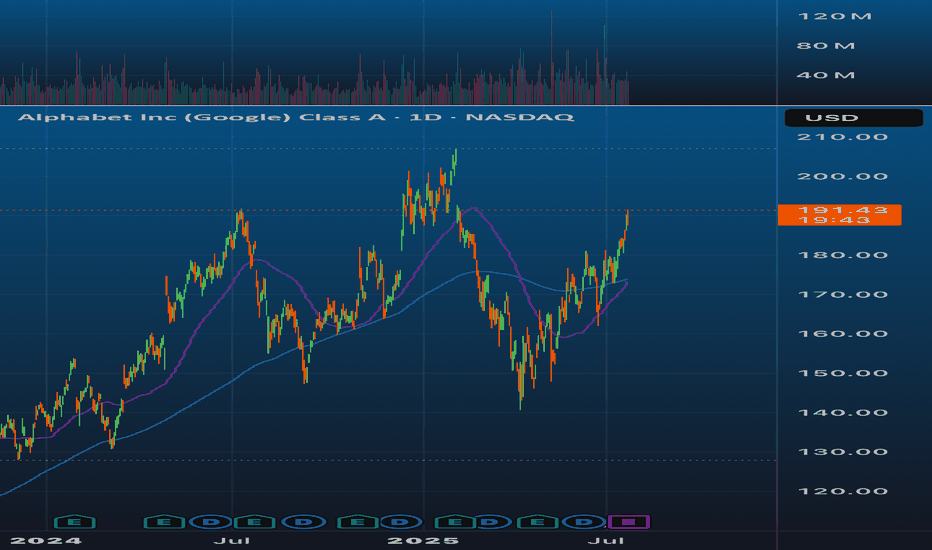932x550 pixels.
Task: Open the last earnings marker before the 2025 label
Action: (x=357, y=522)
